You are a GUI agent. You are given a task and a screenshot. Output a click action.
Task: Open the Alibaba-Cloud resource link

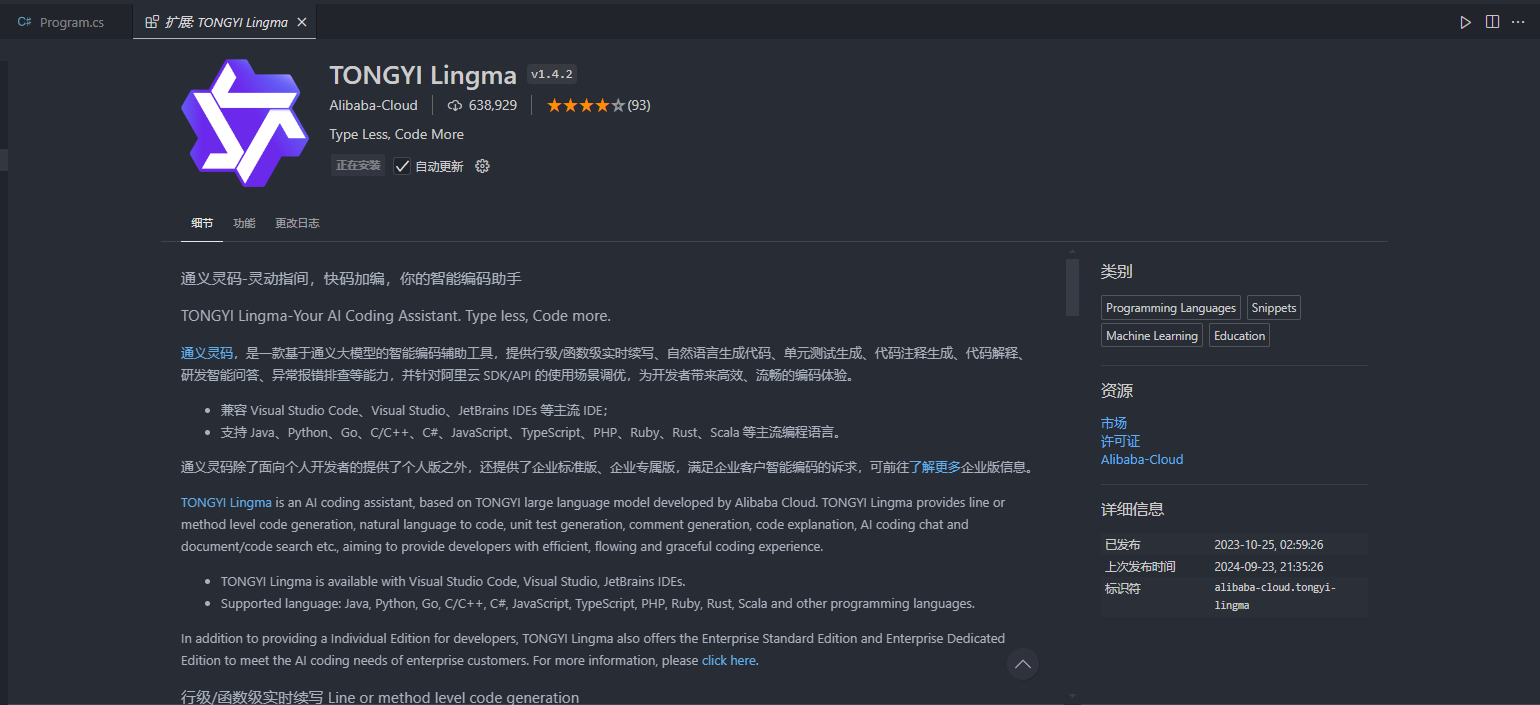point(1142,459)
